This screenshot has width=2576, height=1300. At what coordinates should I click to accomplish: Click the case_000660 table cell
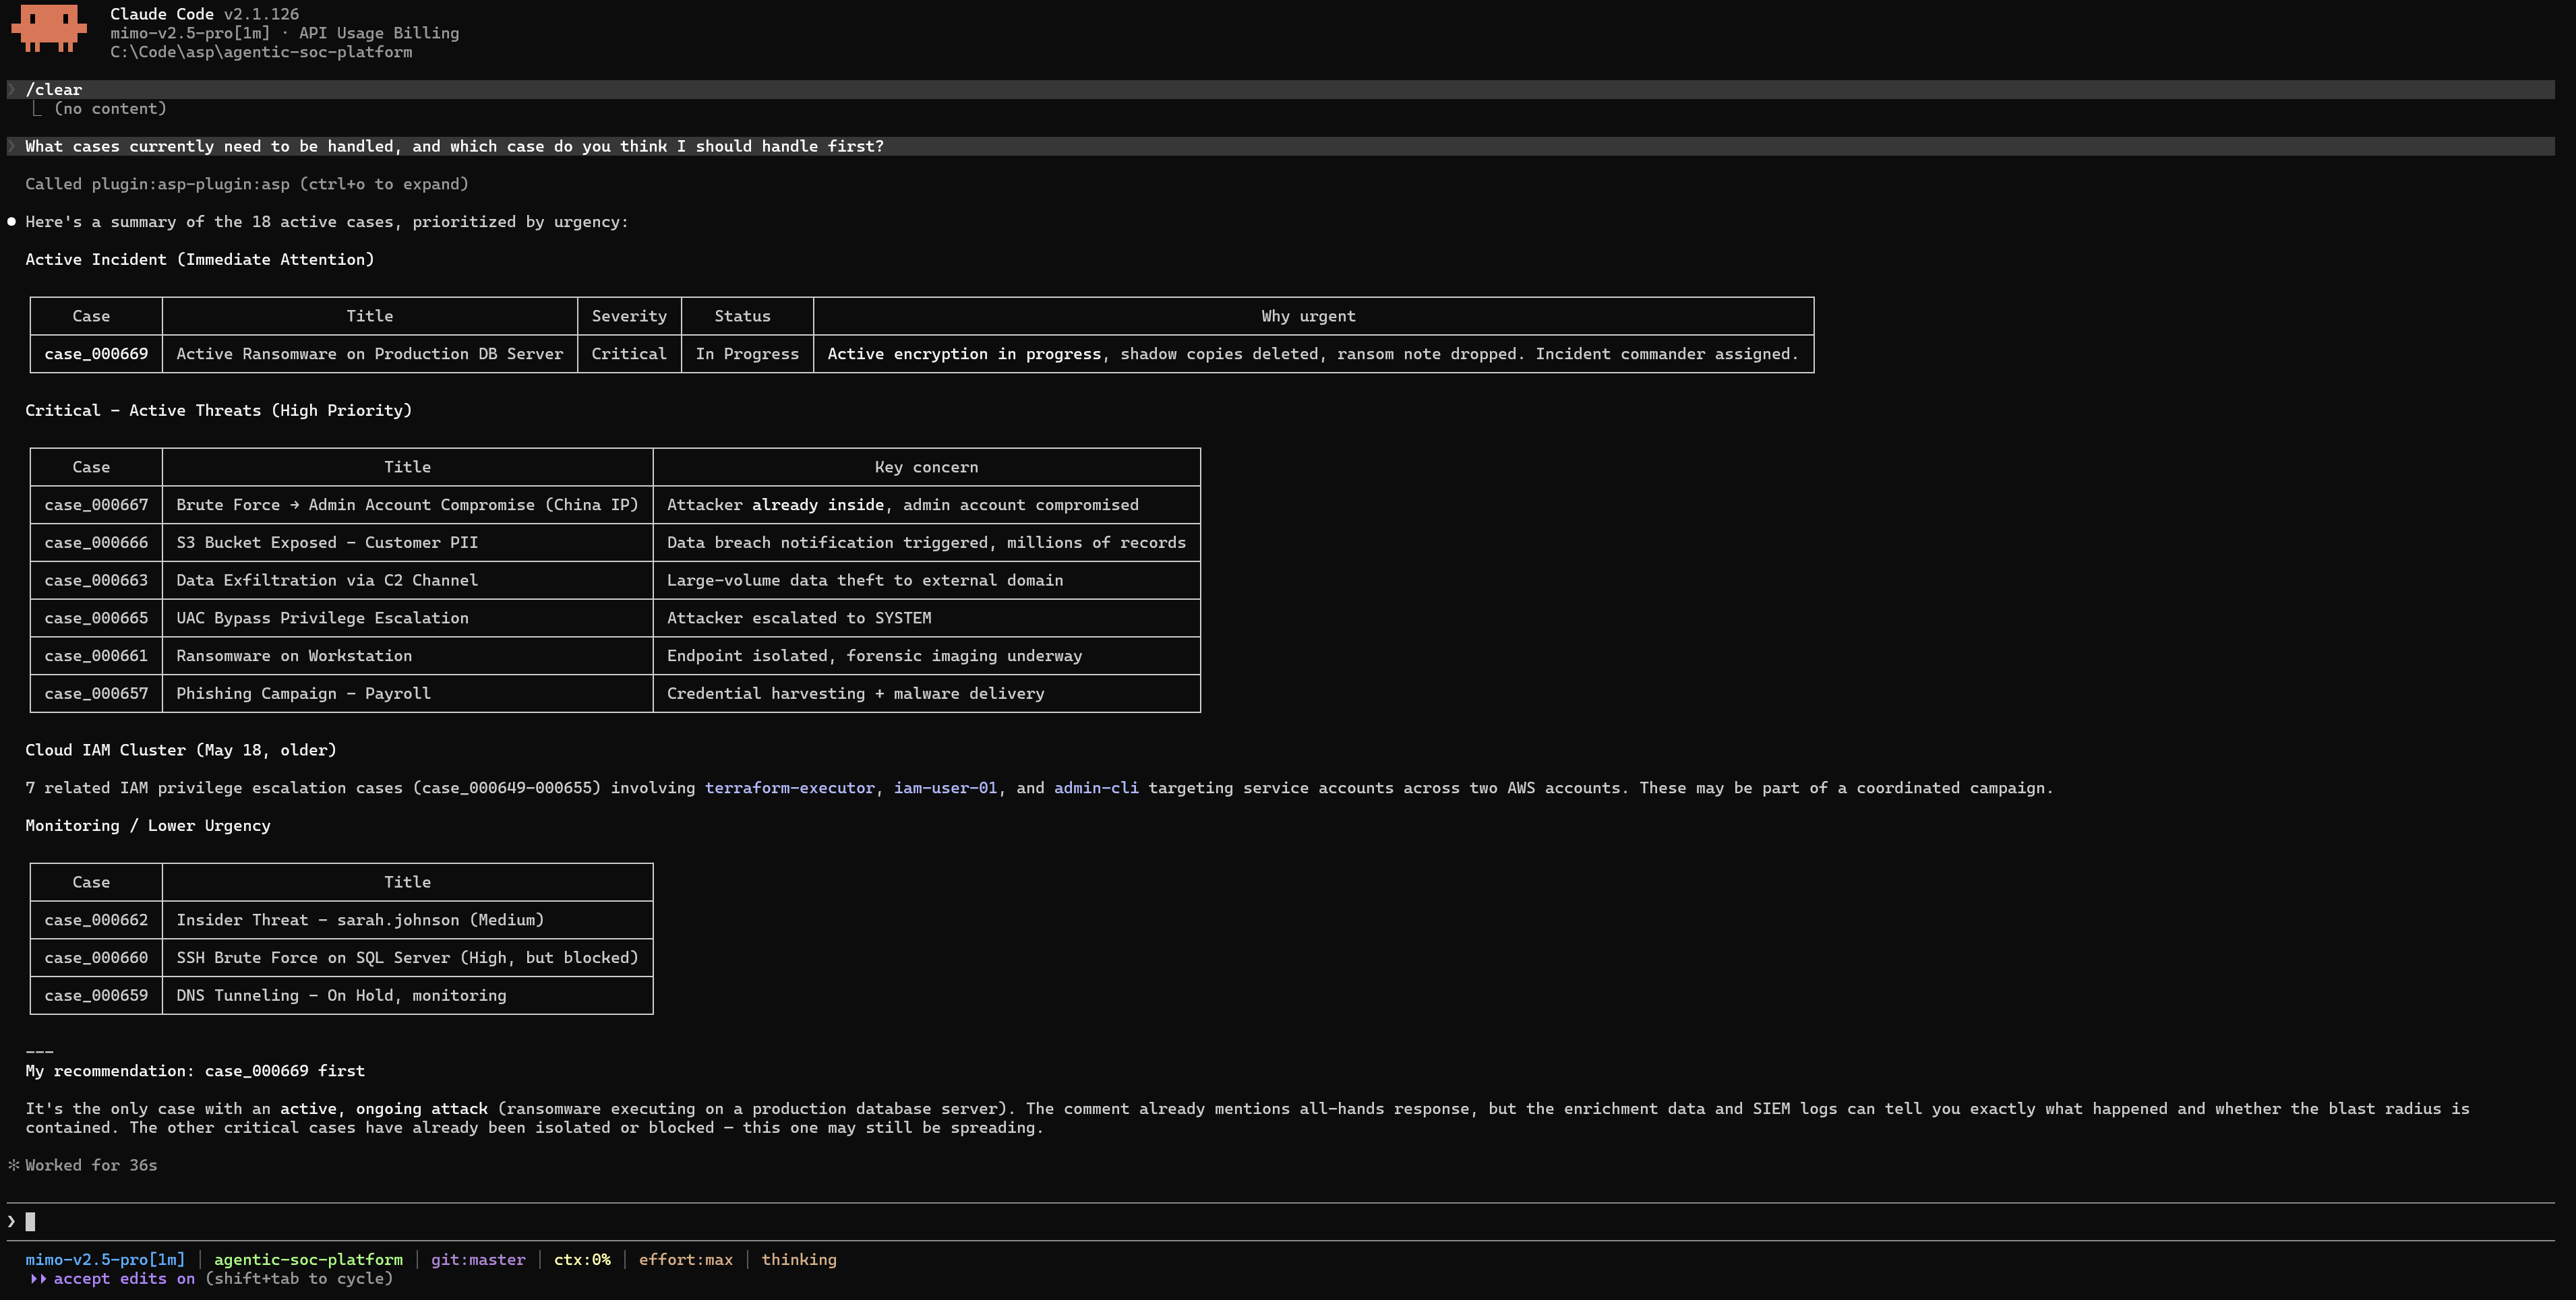(96, 958)
